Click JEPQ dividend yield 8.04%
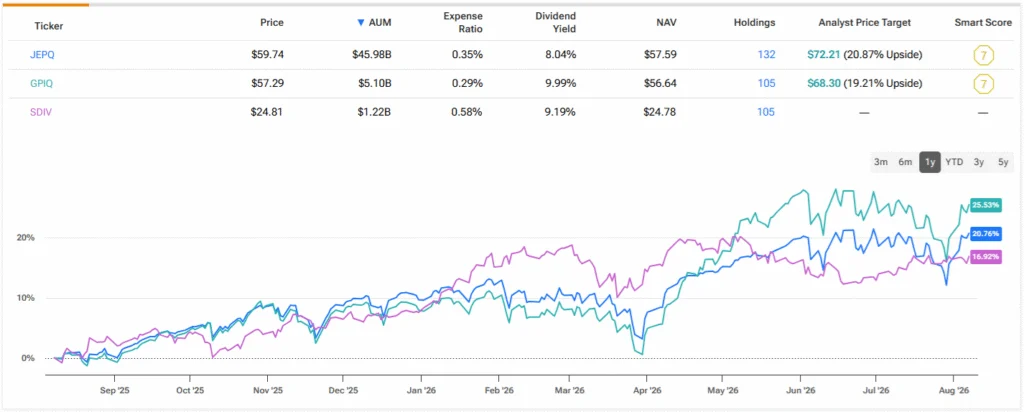Viewport: 1024px width, 412px height. coord(561,55)
